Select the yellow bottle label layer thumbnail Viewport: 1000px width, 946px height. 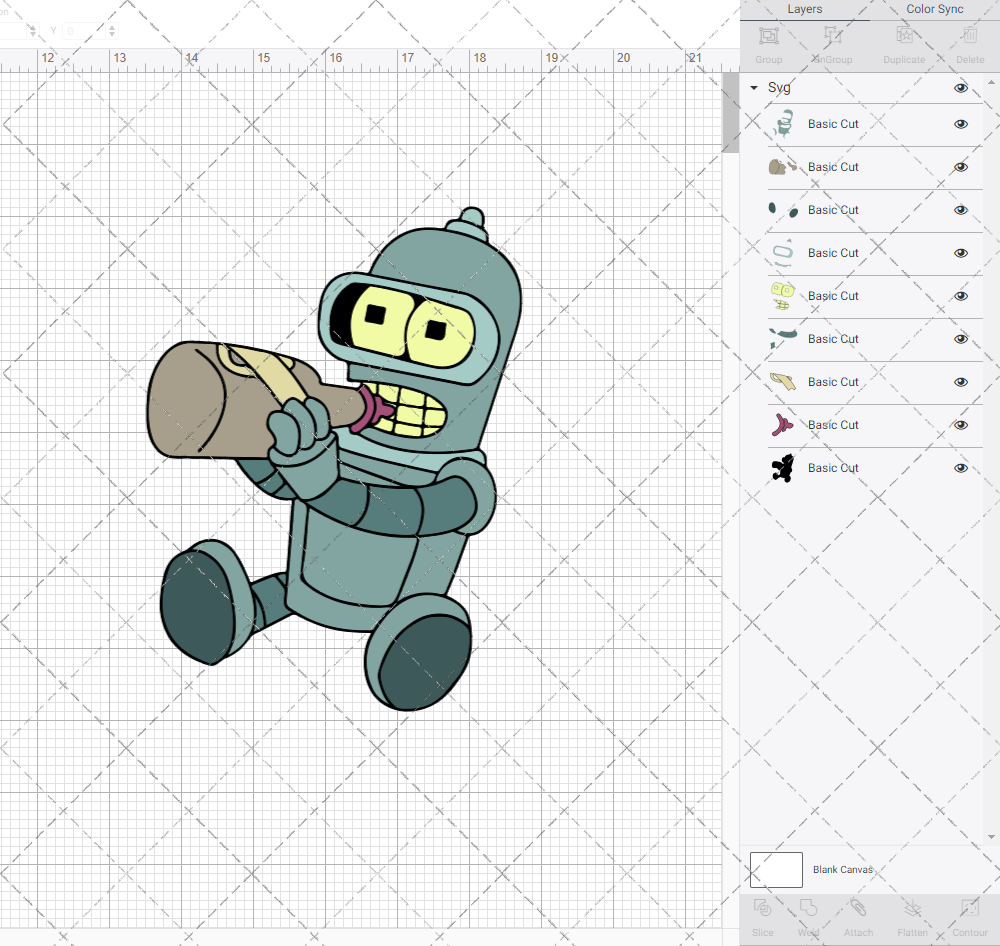click(x=783, y=382)
